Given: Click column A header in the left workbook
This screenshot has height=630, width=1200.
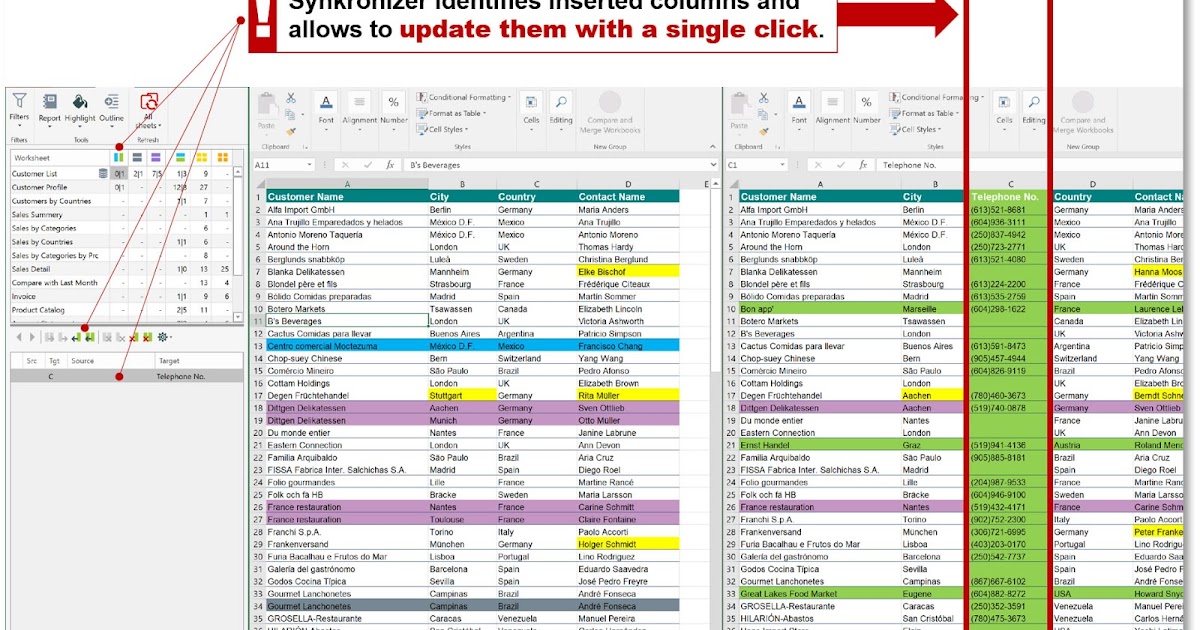Looking at the screenshot, I should coord(346,184).
